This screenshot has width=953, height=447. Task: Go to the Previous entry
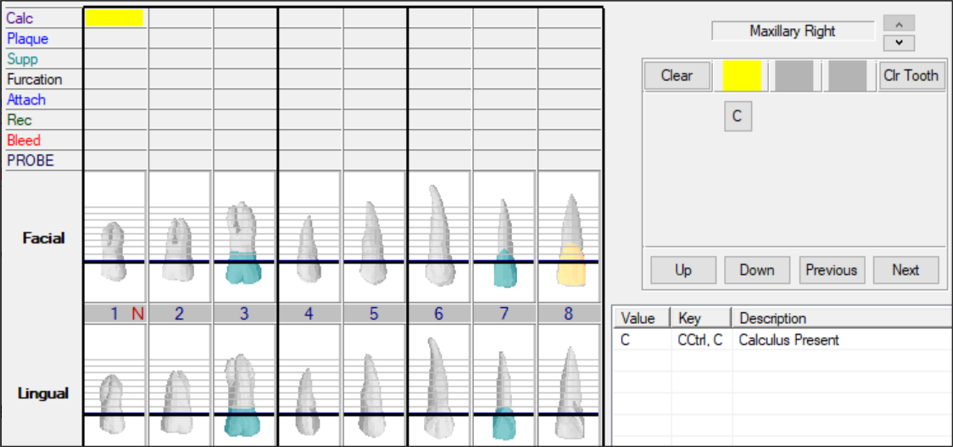coord(831,270)
